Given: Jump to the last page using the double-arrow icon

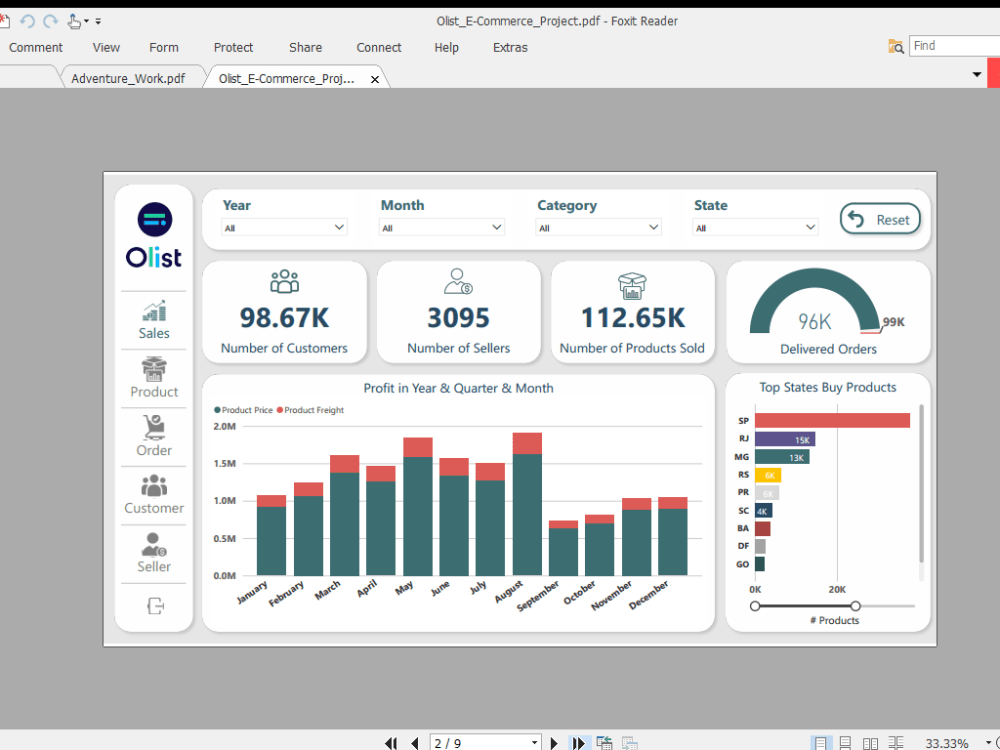Looking at the screenshot, I should tap(578, 742).
